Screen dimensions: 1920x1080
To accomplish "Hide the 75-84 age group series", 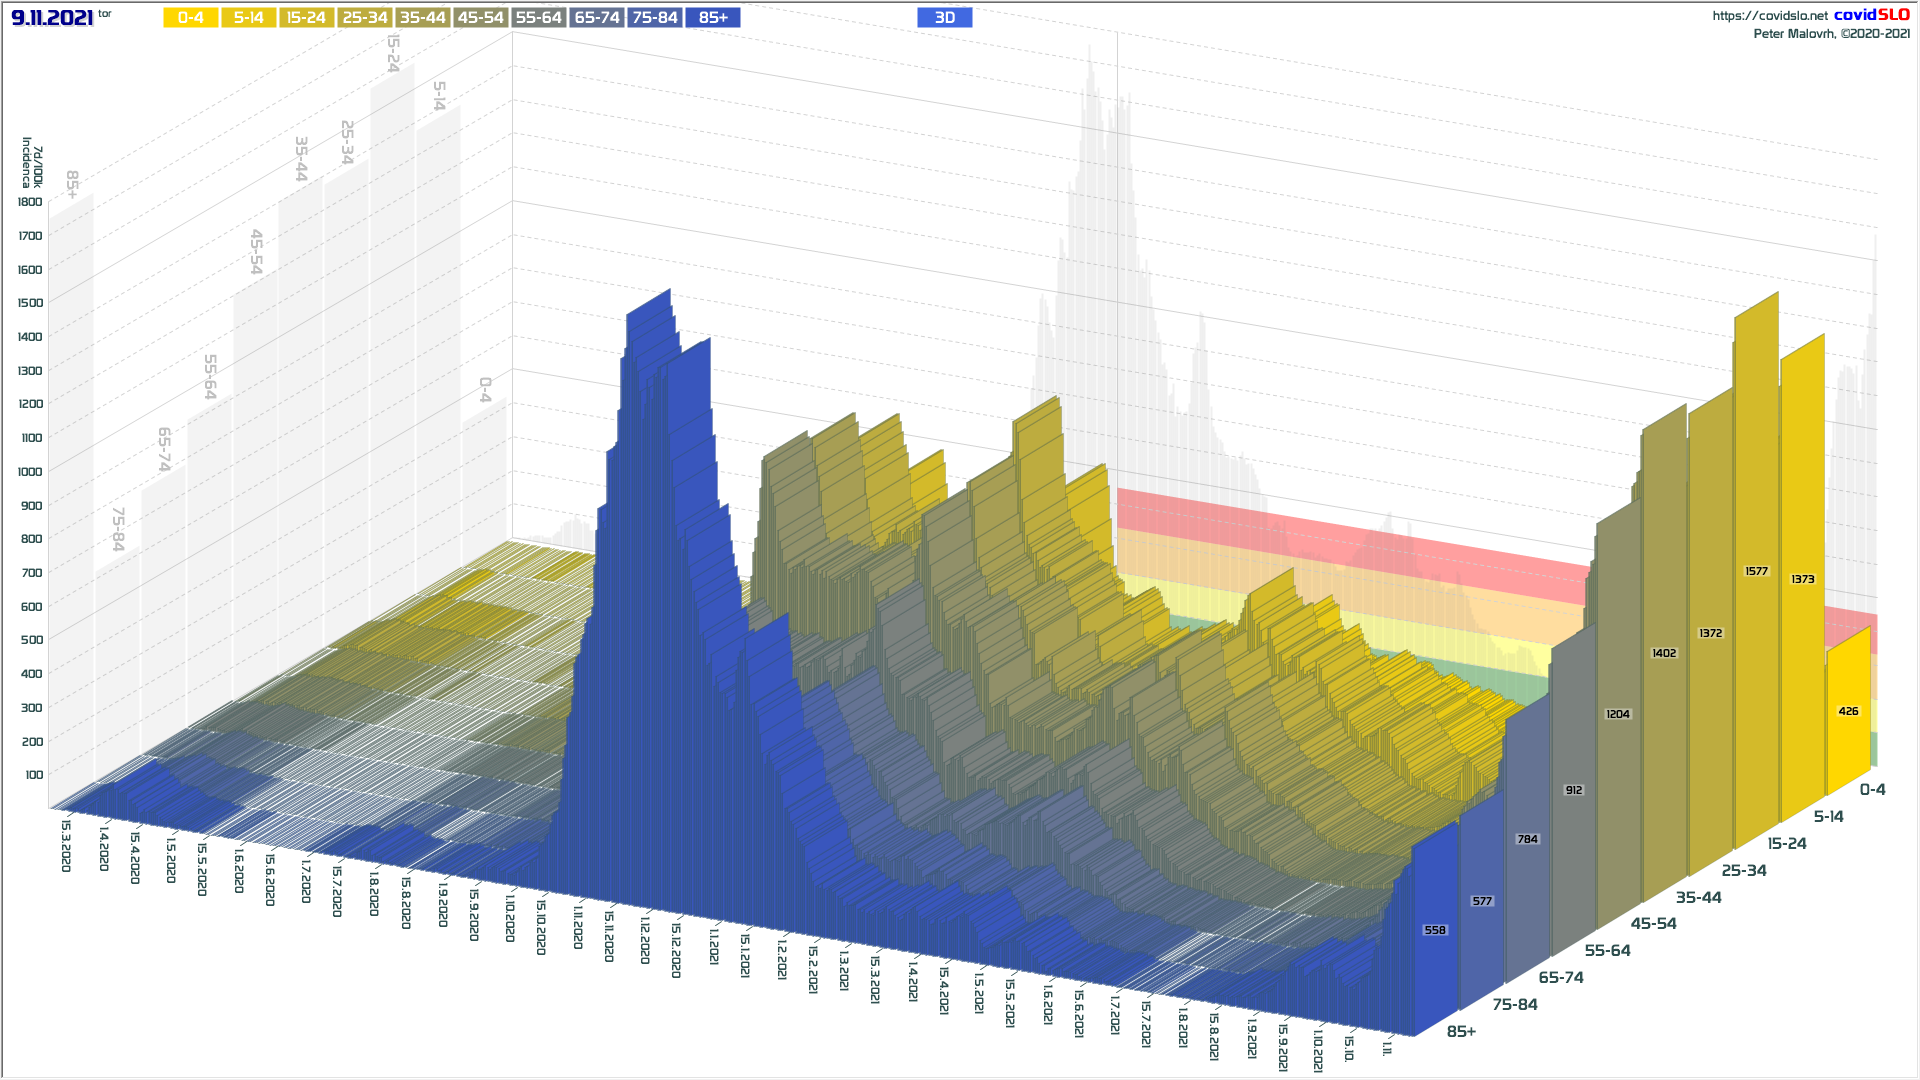I will (x=655, y=18).
